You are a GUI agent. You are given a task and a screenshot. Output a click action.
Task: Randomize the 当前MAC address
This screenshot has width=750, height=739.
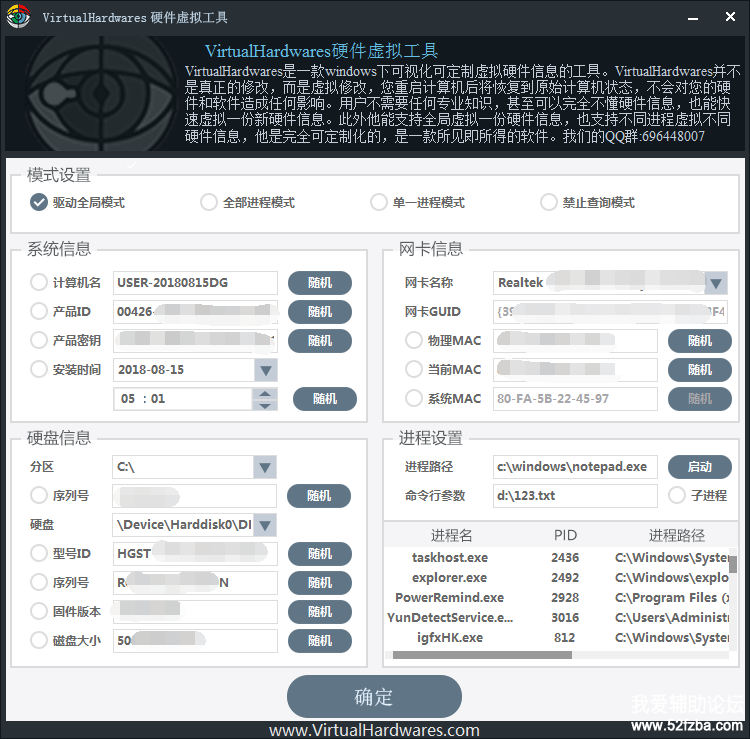(700, 370)
